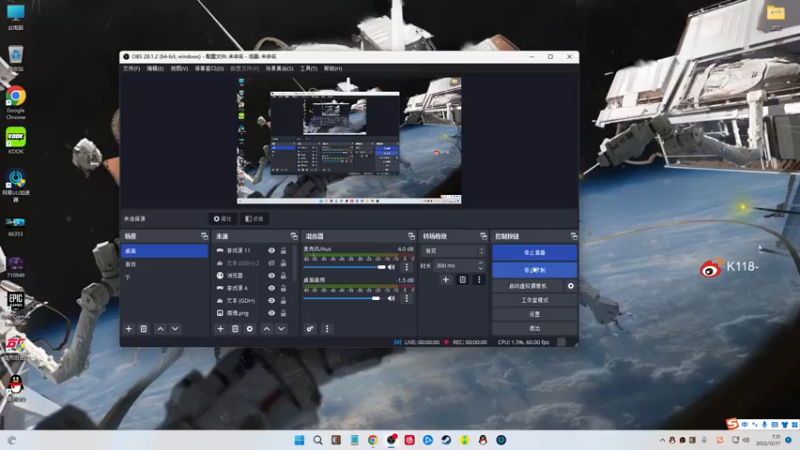Undock the Scenes panel
Screen dimensions: 800x450
coord(205,236)
